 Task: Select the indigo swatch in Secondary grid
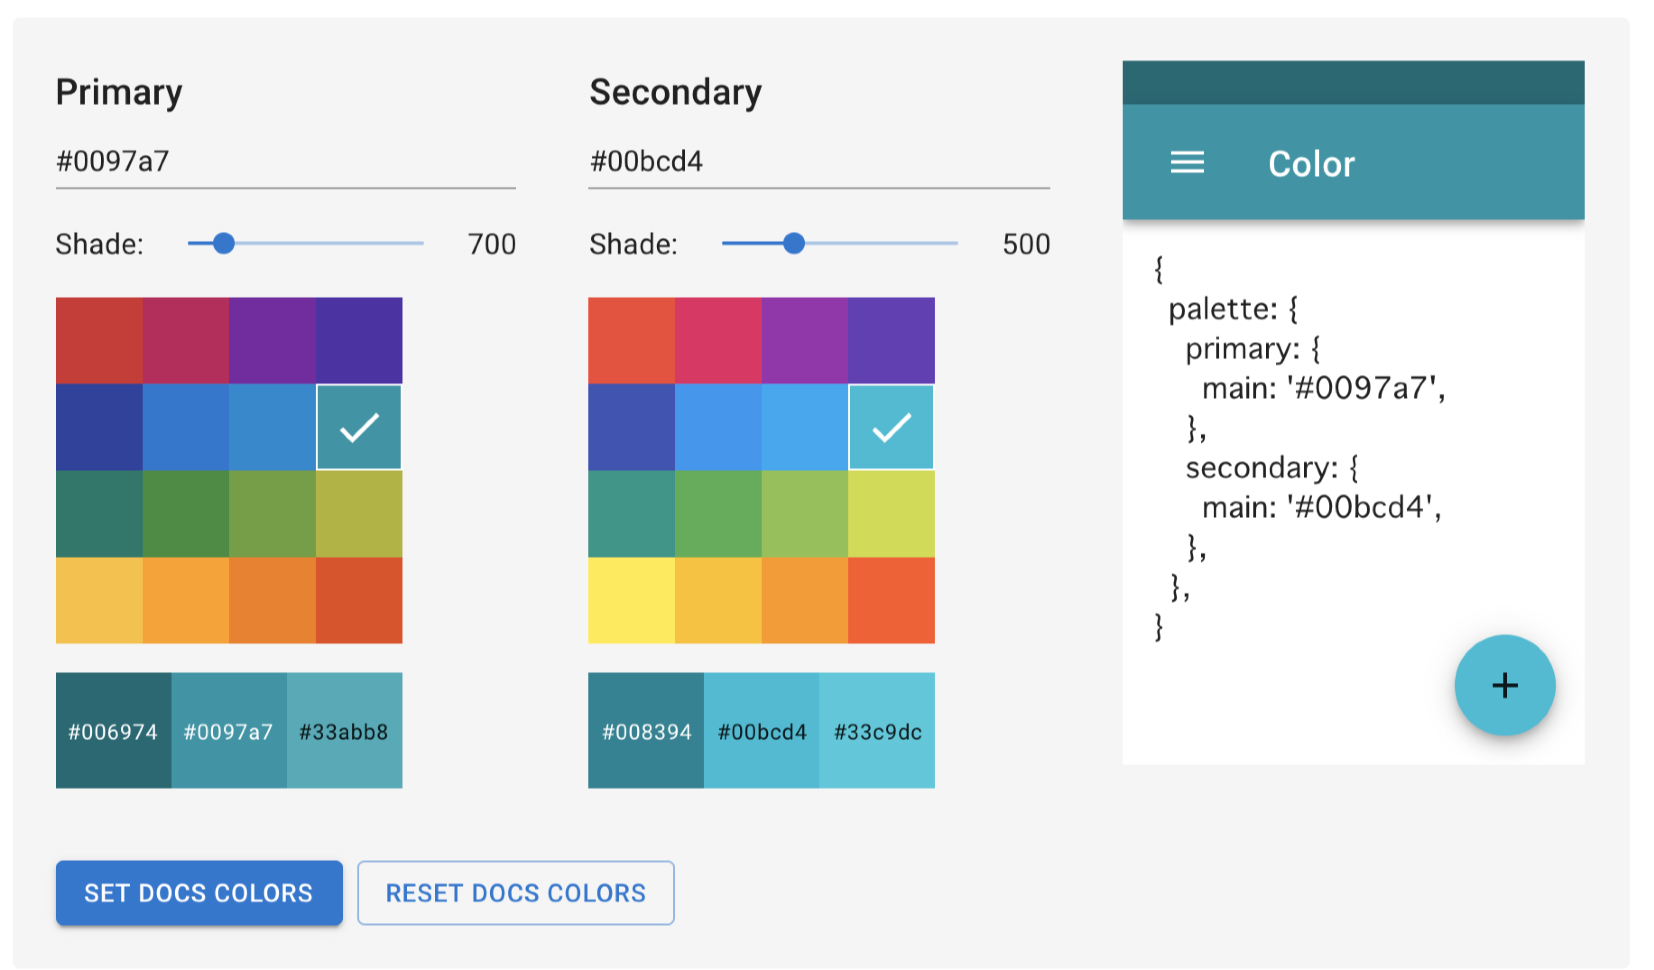pyautogui.click(x=631, y=427)
